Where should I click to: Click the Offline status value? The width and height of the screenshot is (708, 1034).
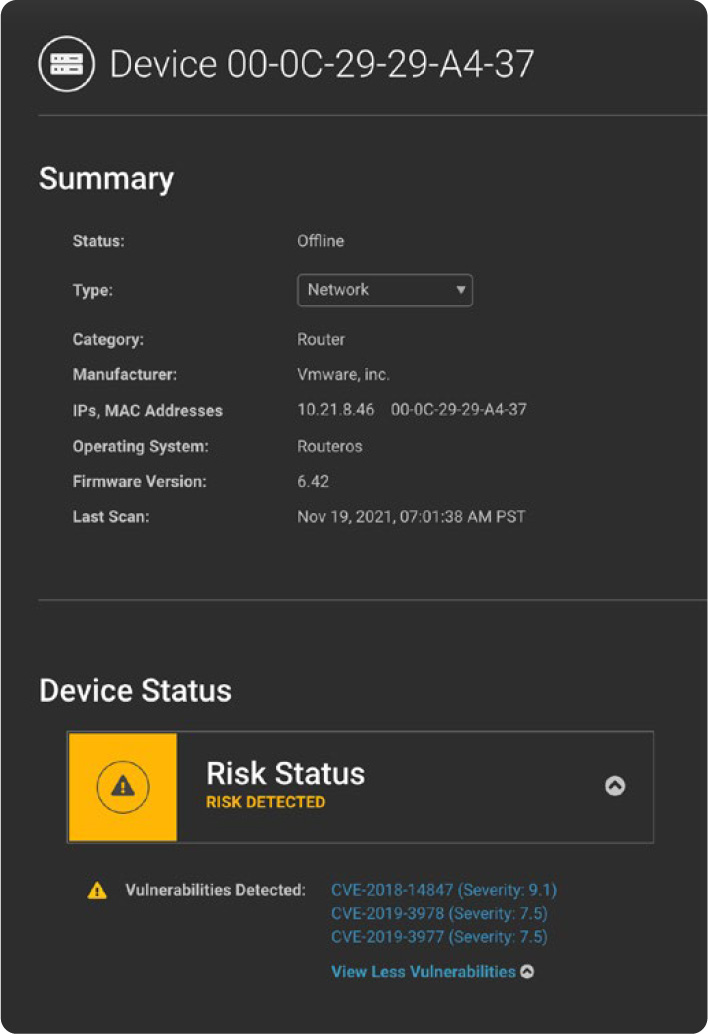[x=320, y=241]
